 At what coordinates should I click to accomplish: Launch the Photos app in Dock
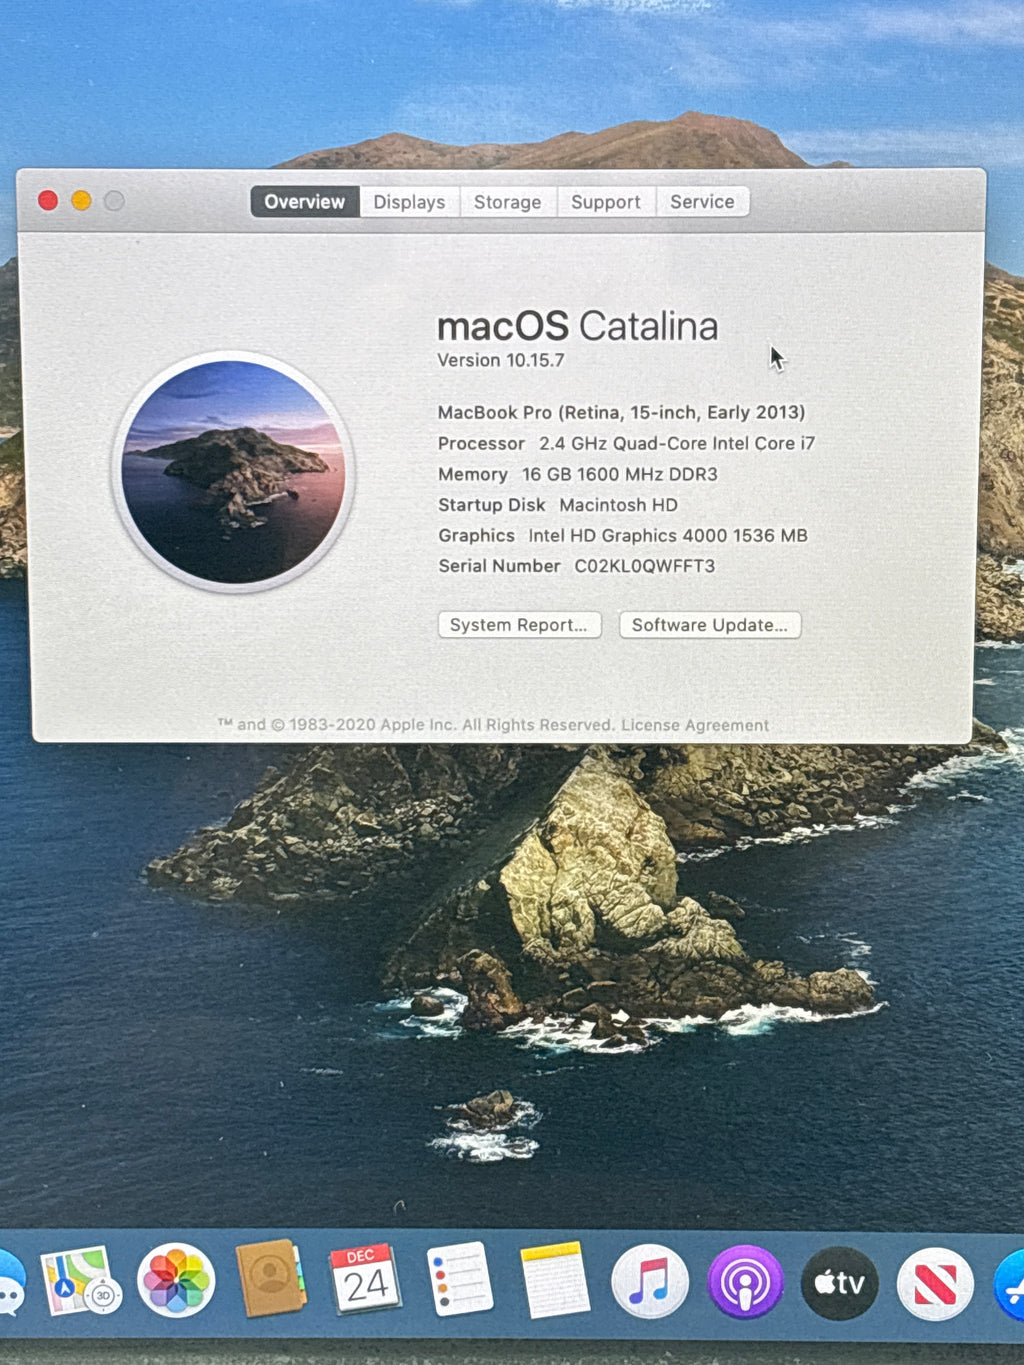[x=176, y=1280]
